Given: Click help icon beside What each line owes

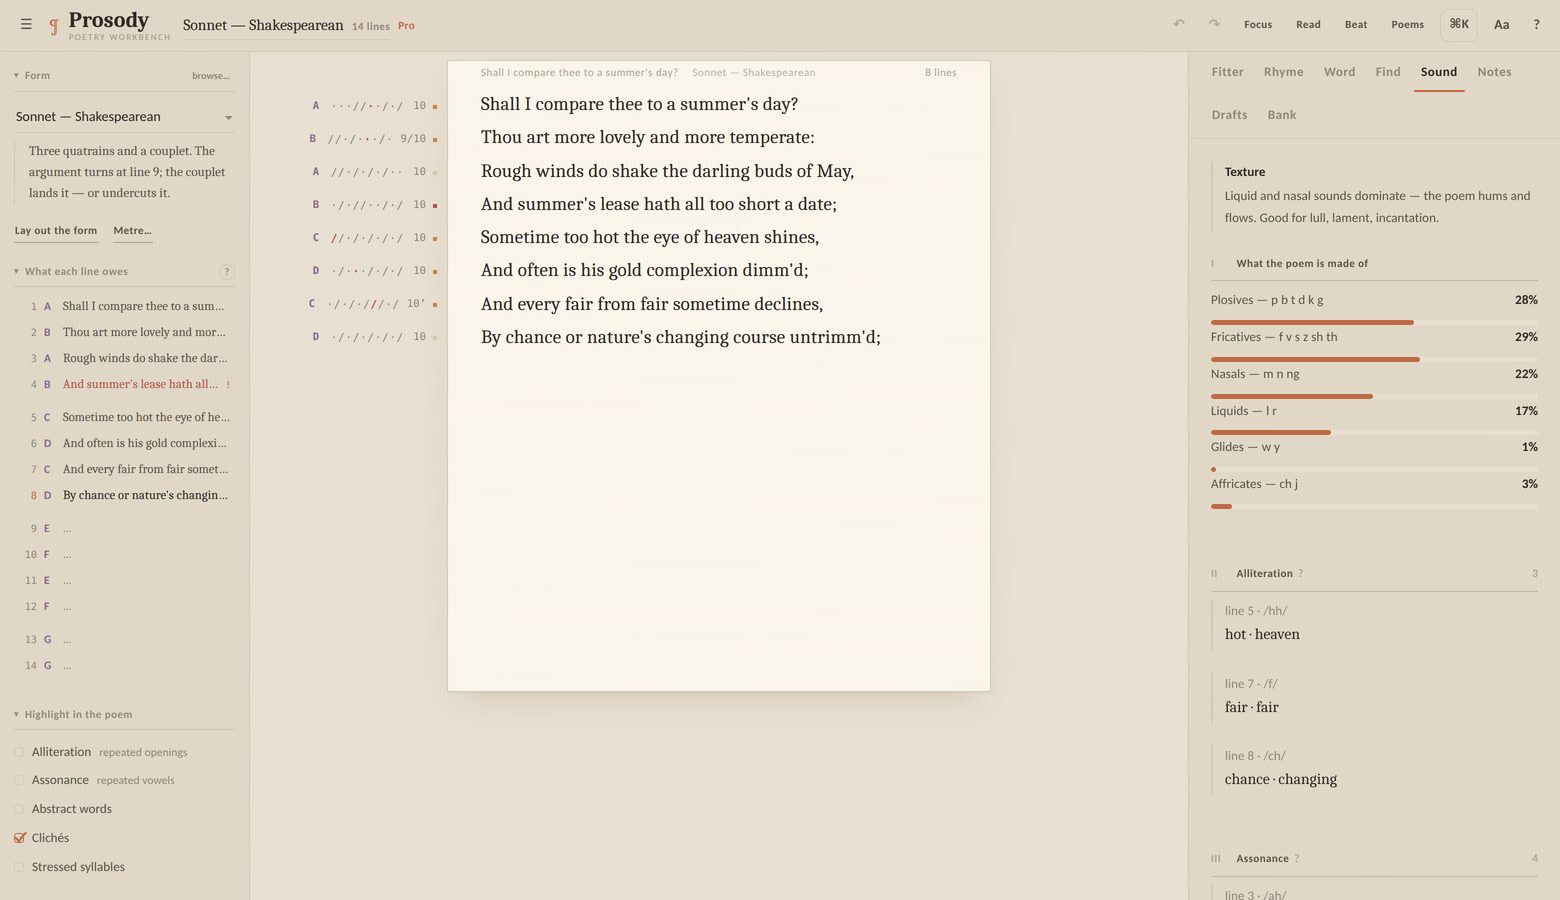Looking at the screenshot, I should tap(226, 271).
